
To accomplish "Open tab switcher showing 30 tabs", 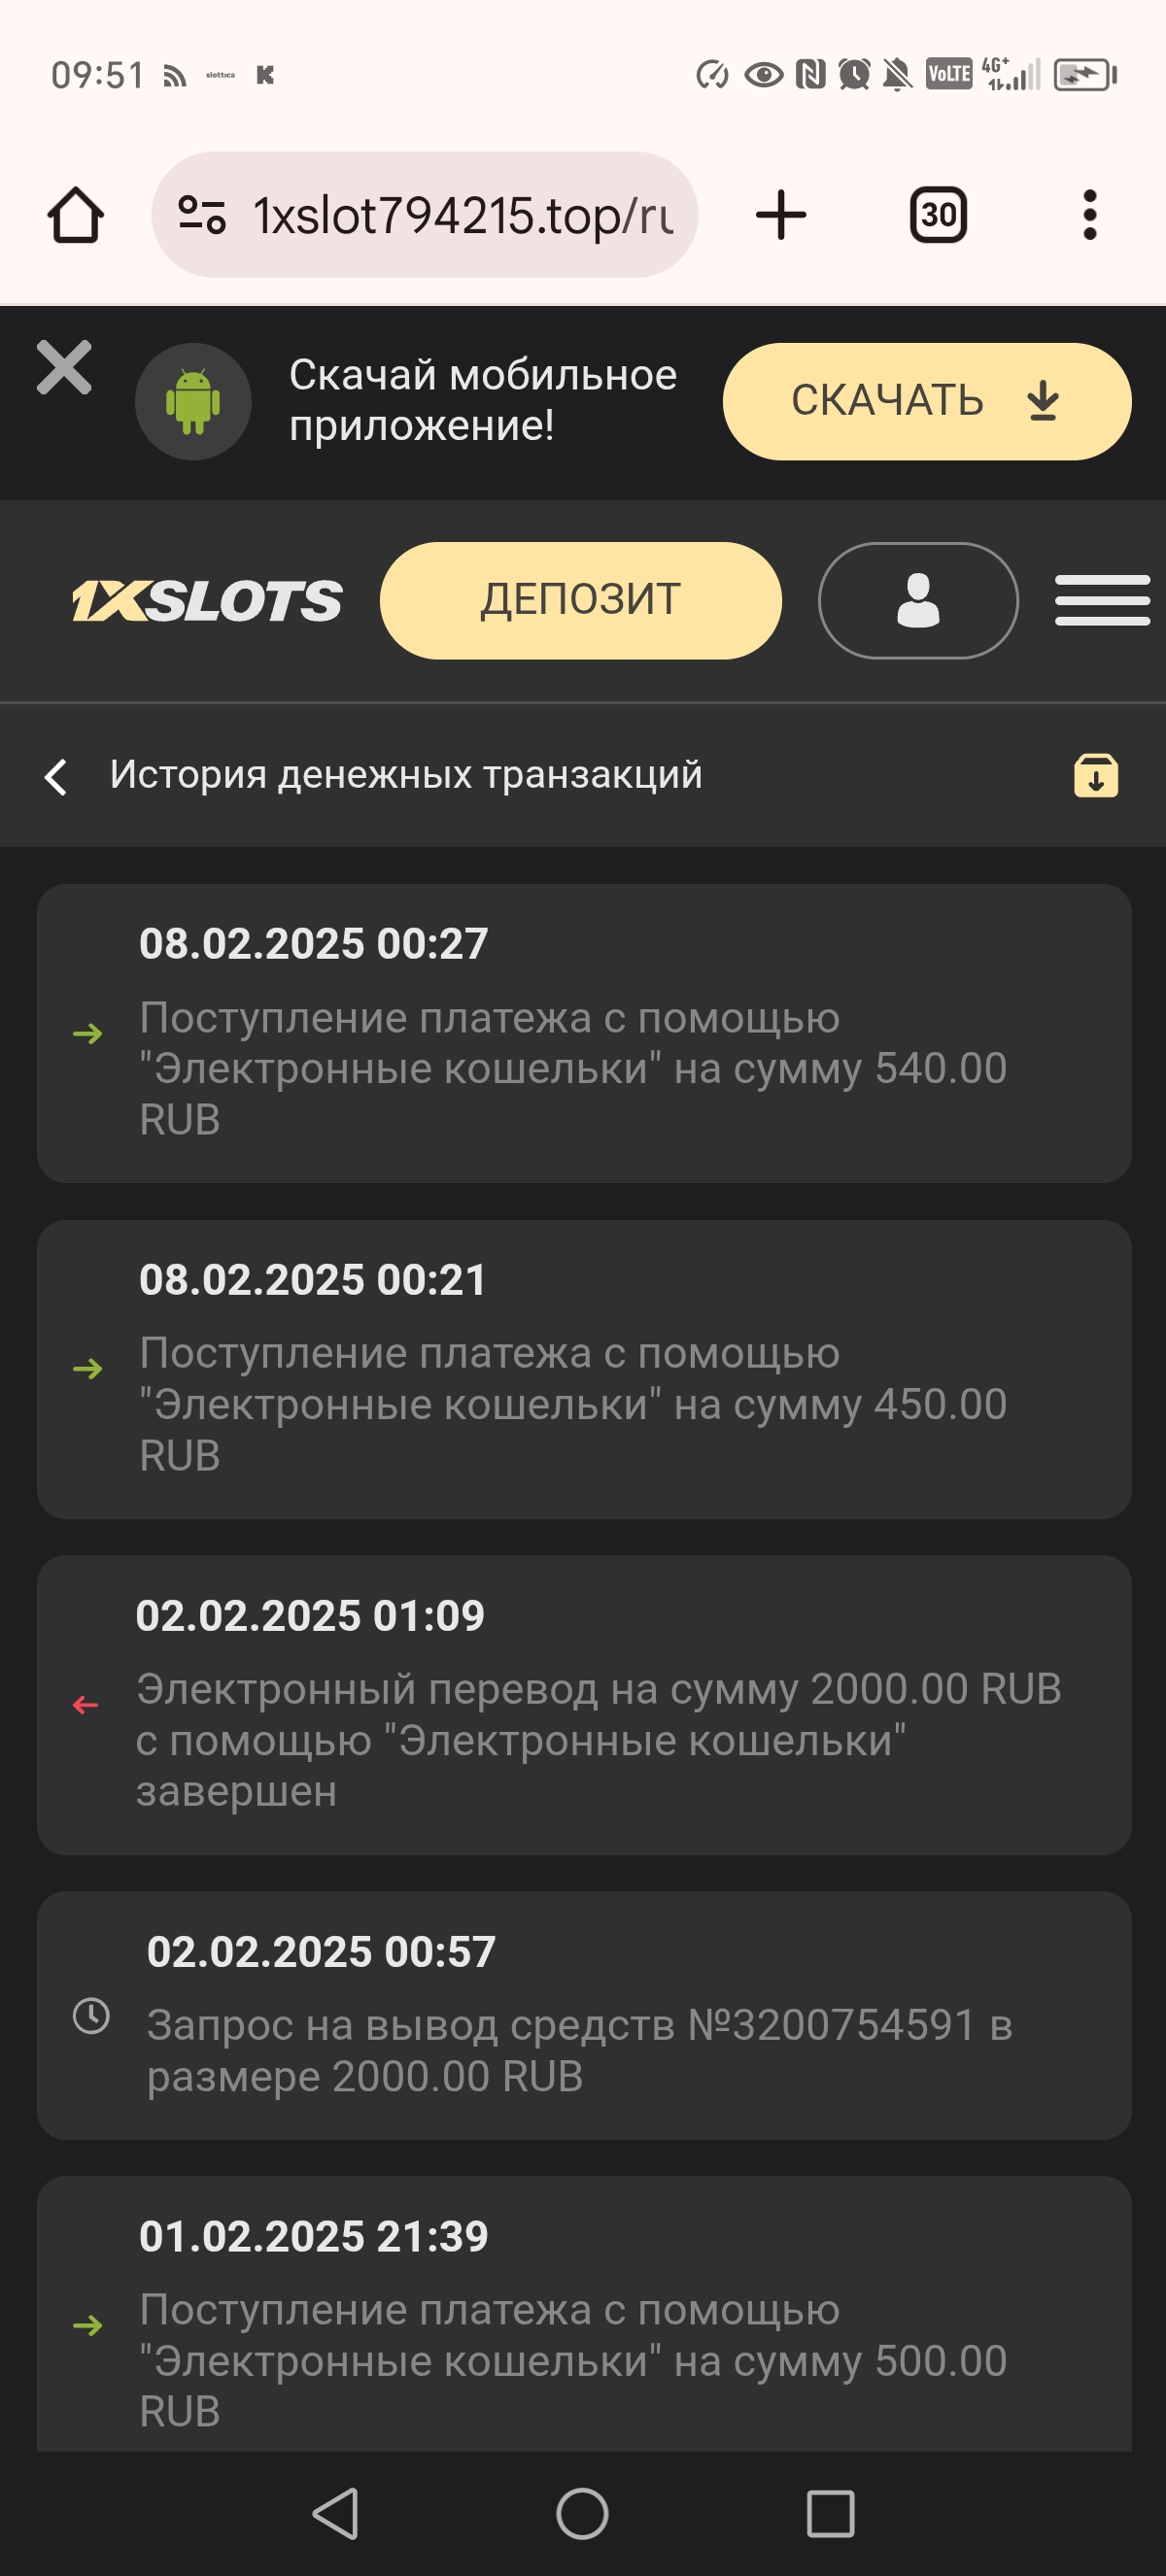I will 937,215.
